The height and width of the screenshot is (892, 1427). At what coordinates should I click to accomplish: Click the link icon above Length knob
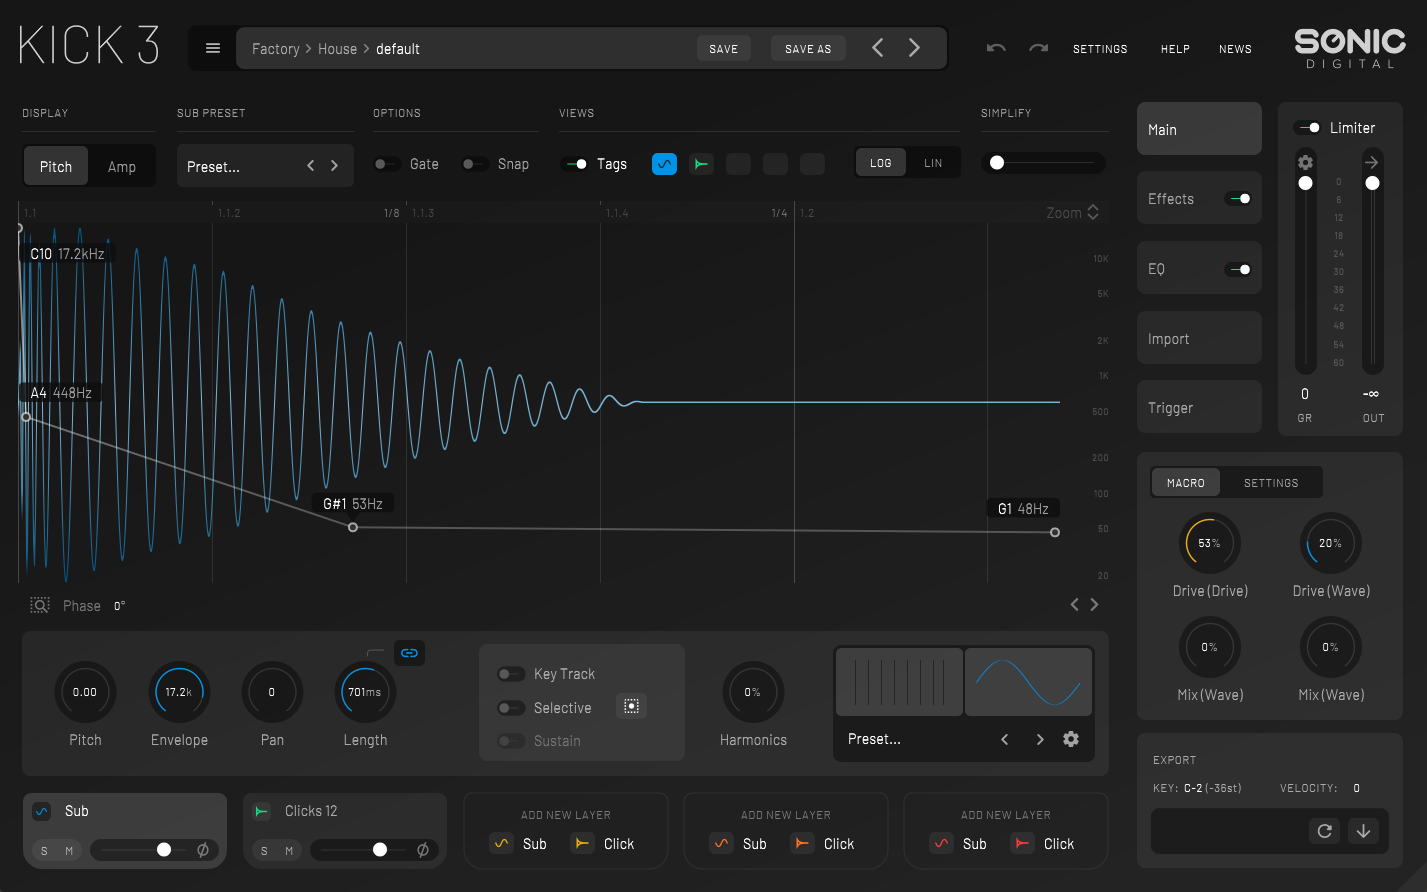click(x=409, y=653)
